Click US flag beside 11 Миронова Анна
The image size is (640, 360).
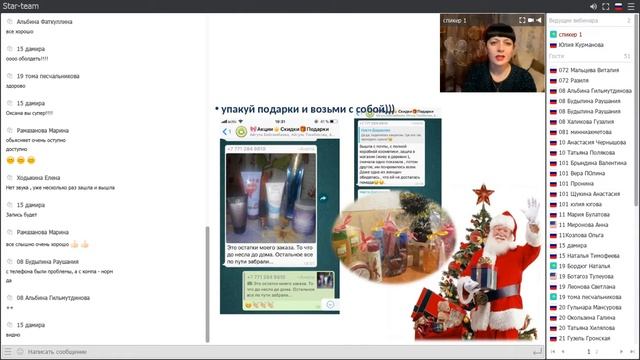click(553, 224)
